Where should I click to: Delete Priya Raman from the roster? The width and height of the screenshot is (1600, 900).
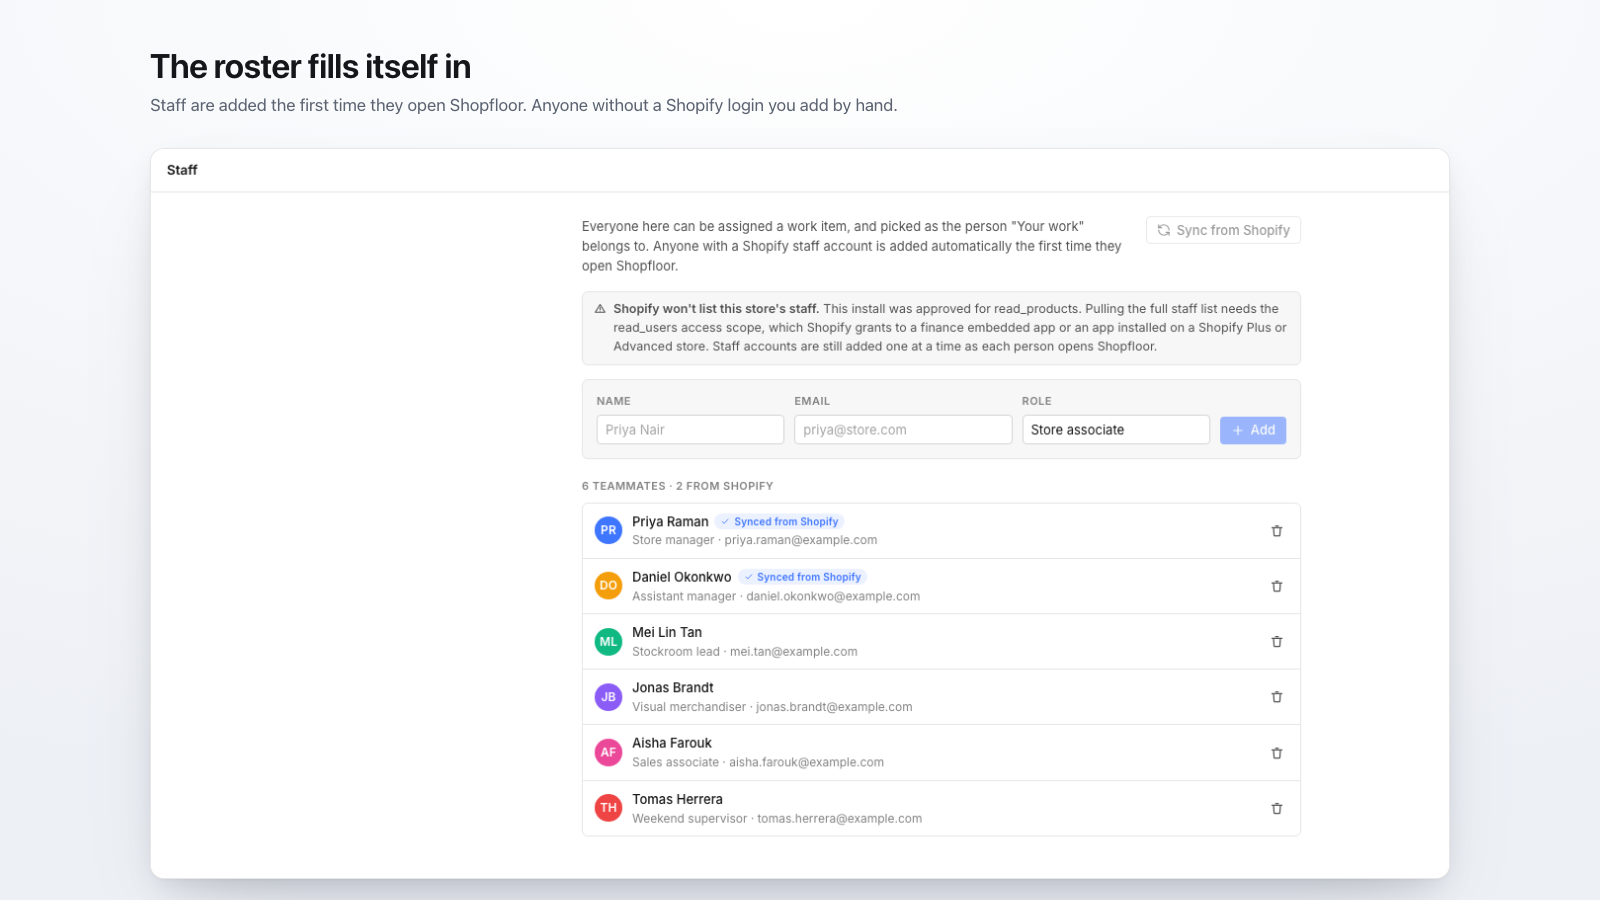point(1277,531)
